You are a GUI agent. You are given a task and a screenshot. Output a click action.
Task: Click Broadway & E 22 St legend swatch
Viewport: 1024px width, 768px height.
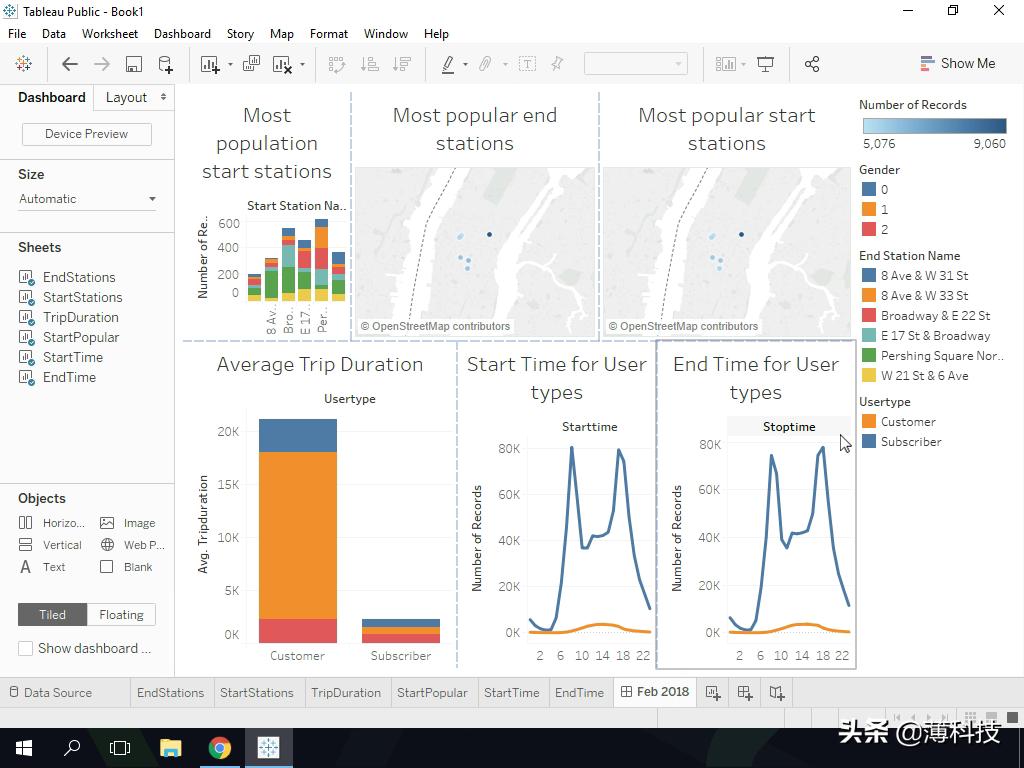(869, 316)
